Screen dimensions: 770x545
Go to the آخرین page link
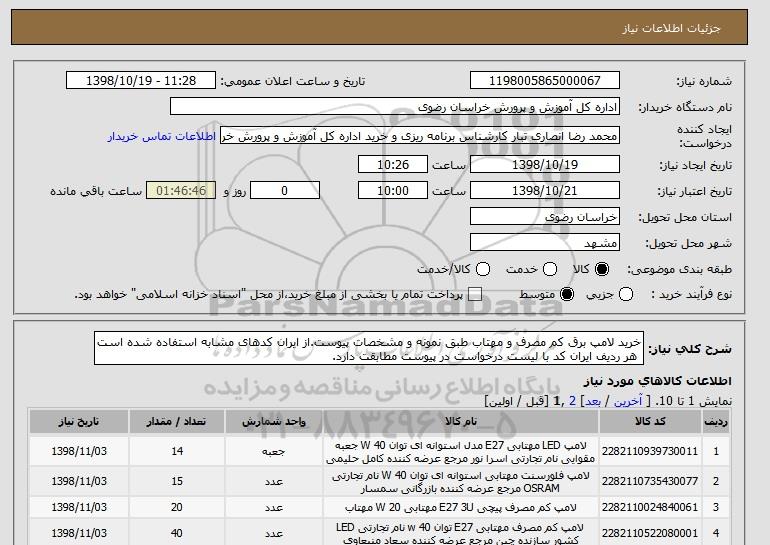coord(628,401)
